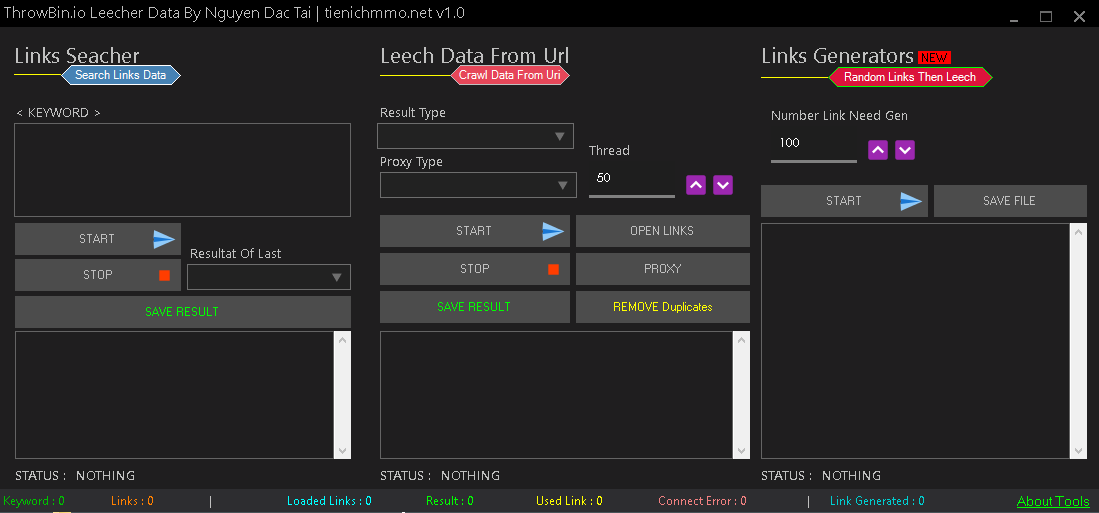The height and width of the screenshot is (513, 1099).
Task: Click 'Result : 0' counter
Action: coord(449,501)
